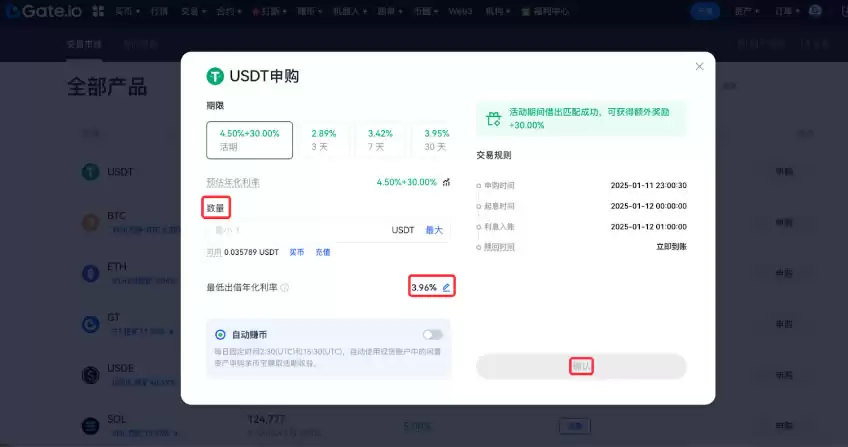Click the gift icon in bonus banner
The image size is (848, 447).
click(x=493, y=118)
